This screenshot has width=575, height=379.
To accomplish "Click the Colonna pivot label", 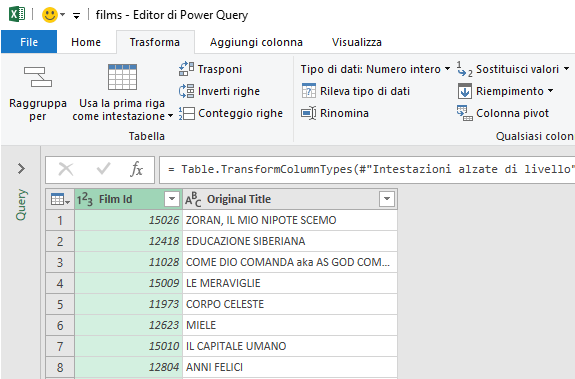I will (512, 113).
